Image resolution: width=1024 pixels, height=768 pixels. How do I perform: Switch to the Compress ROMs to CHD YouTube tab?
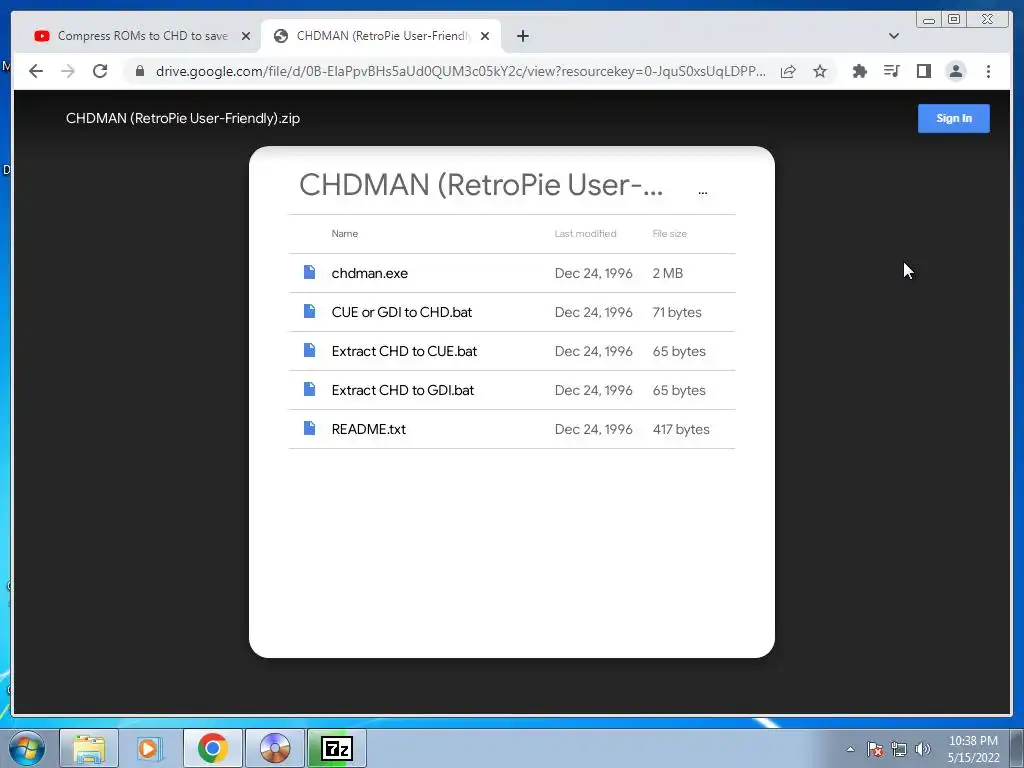[137, 36]
